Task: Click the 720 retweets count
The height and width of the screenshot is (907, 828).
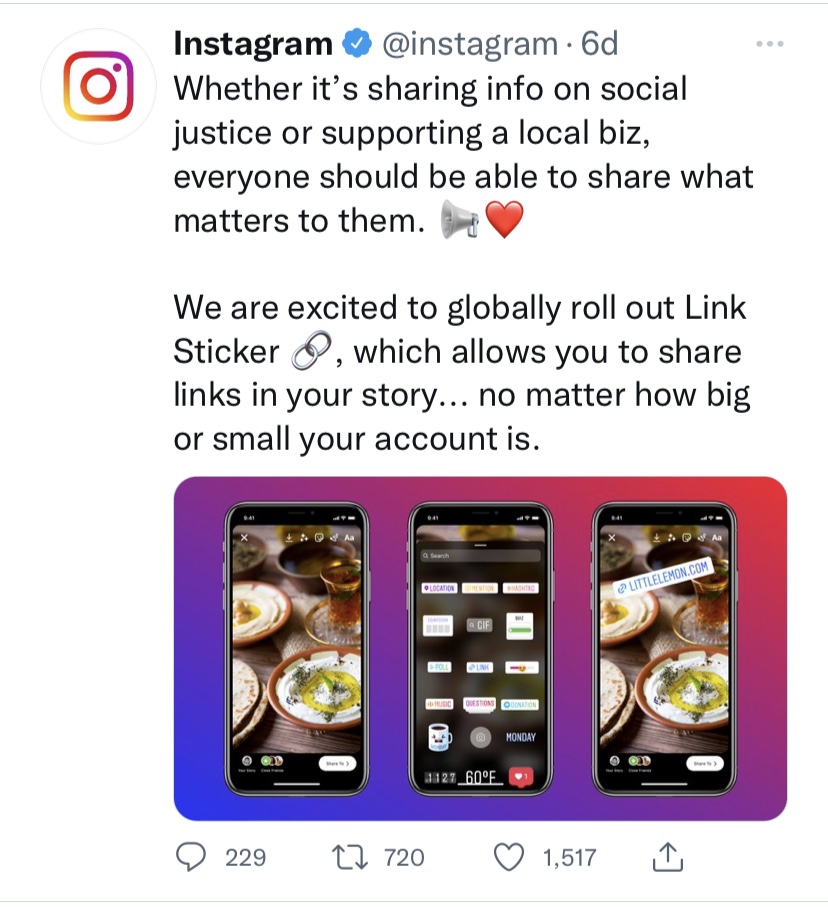Action: pos(404,857)
